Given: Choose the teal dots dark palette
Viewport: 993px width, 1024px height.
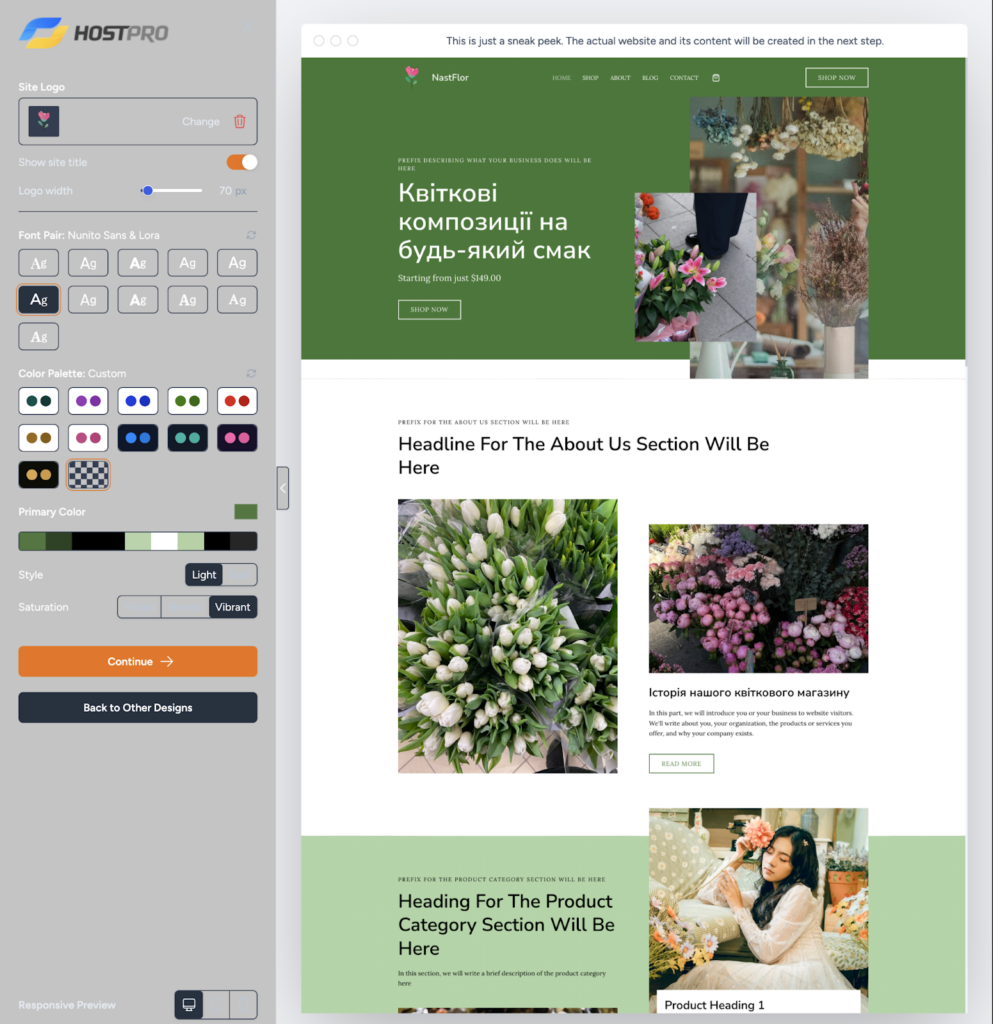Looking at the screenshot, I should tap(187, 438).
